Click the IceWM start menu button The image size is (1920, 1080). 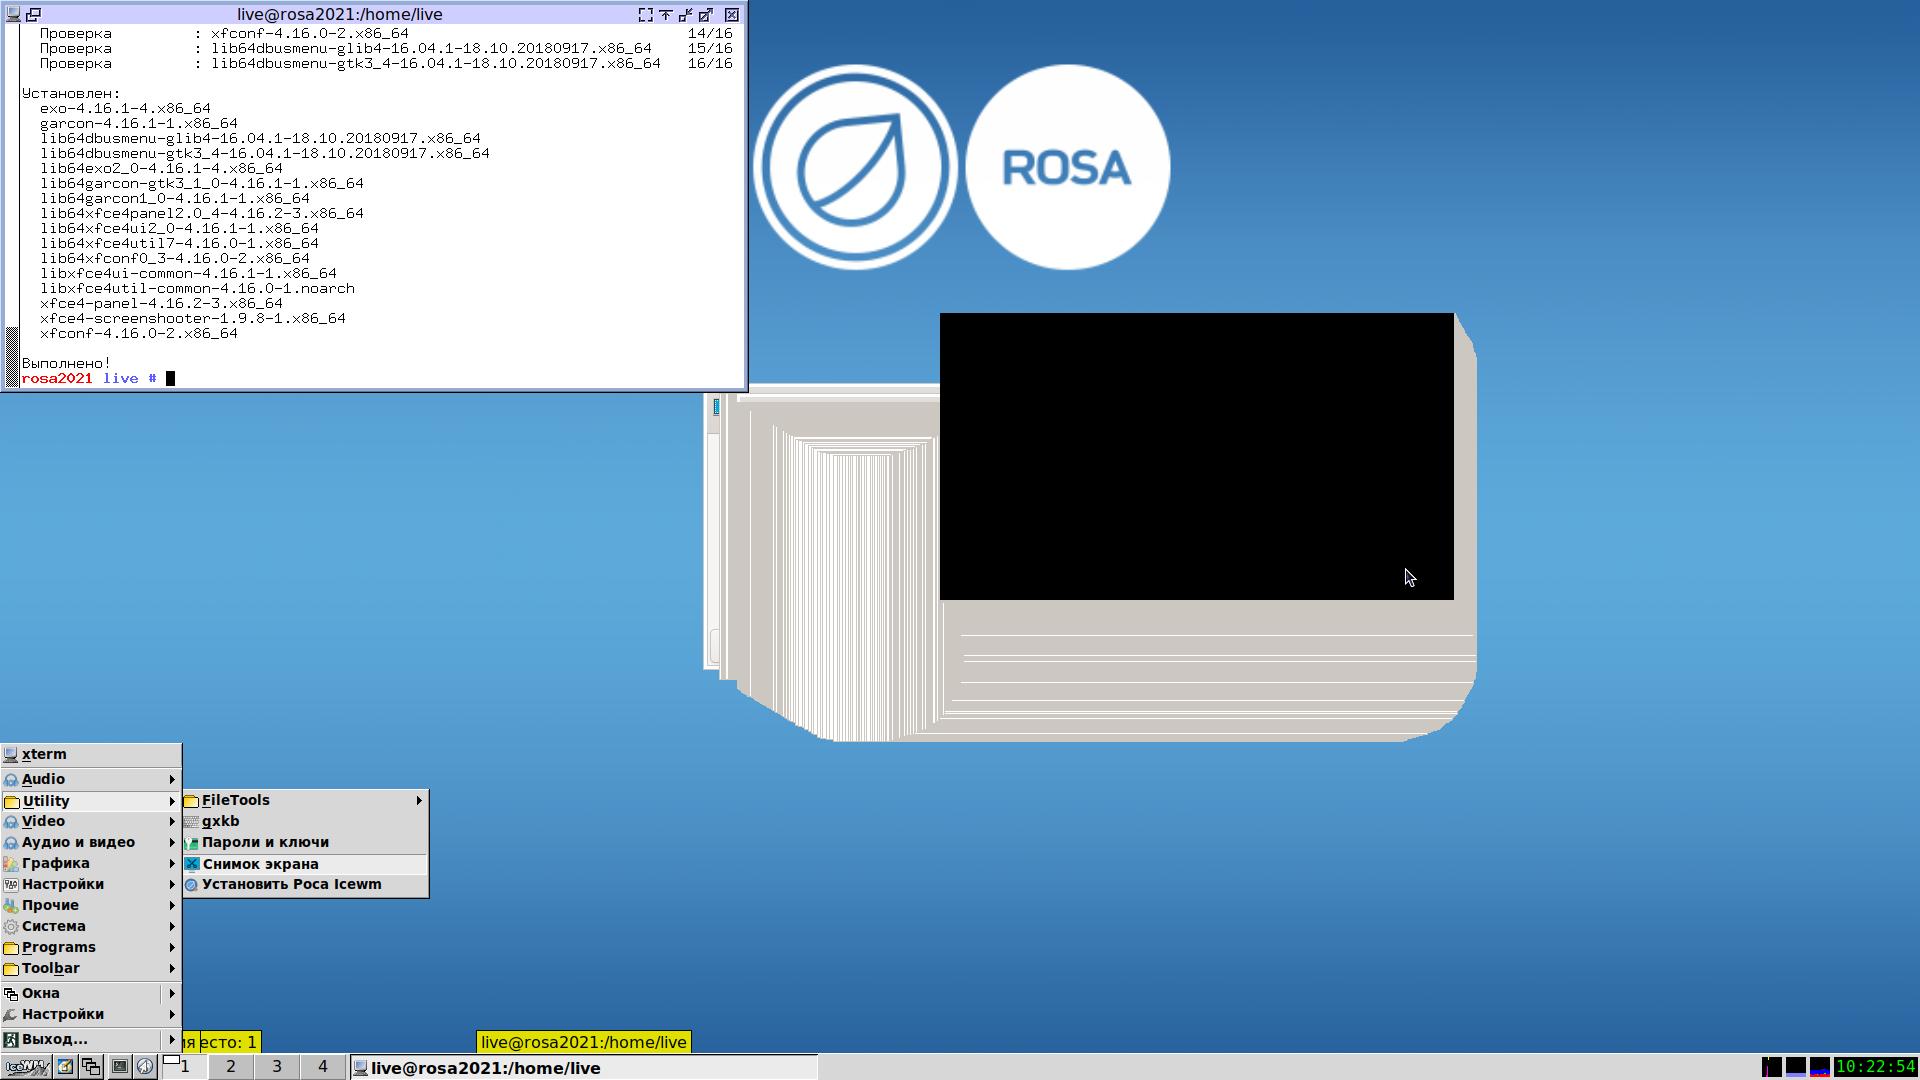pos(26,1067)
